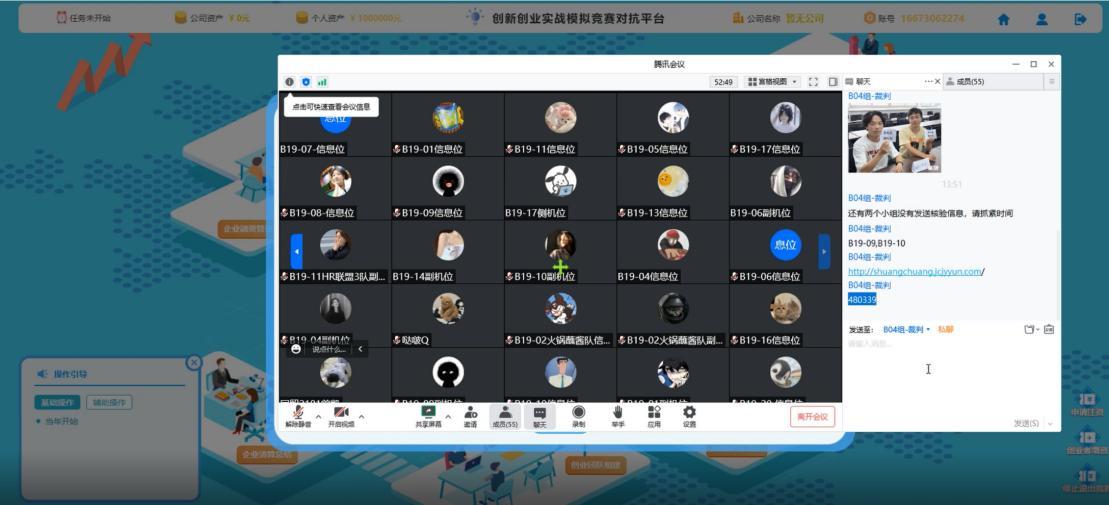Screen dimensions: 1109x505
Task: Toggle the chat (聊天) panel in toolbar
Action: pos(539,414)
